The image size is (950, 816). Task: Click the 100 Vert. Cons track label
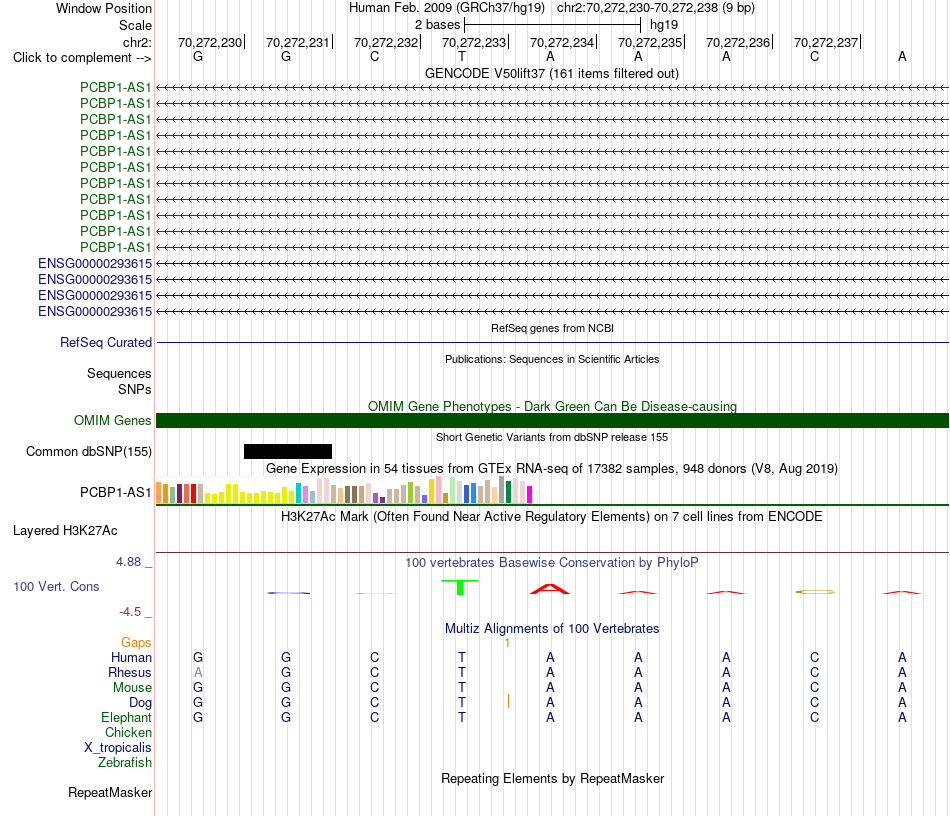(x=56, y=586)
